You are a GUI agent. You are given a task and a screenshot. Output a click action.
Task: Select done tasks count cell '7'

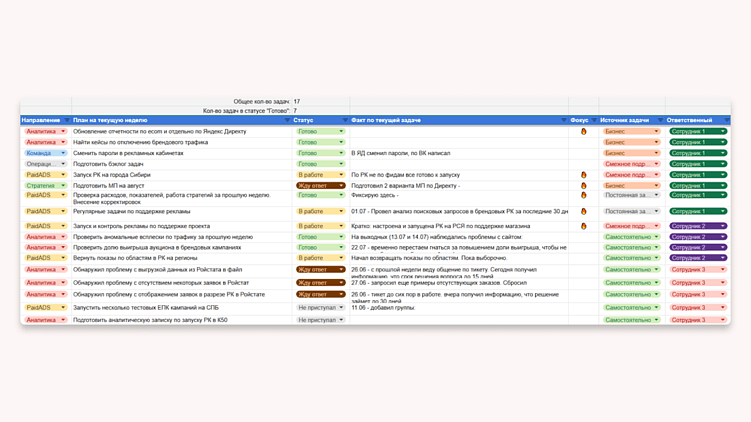[x=321, y=111]
